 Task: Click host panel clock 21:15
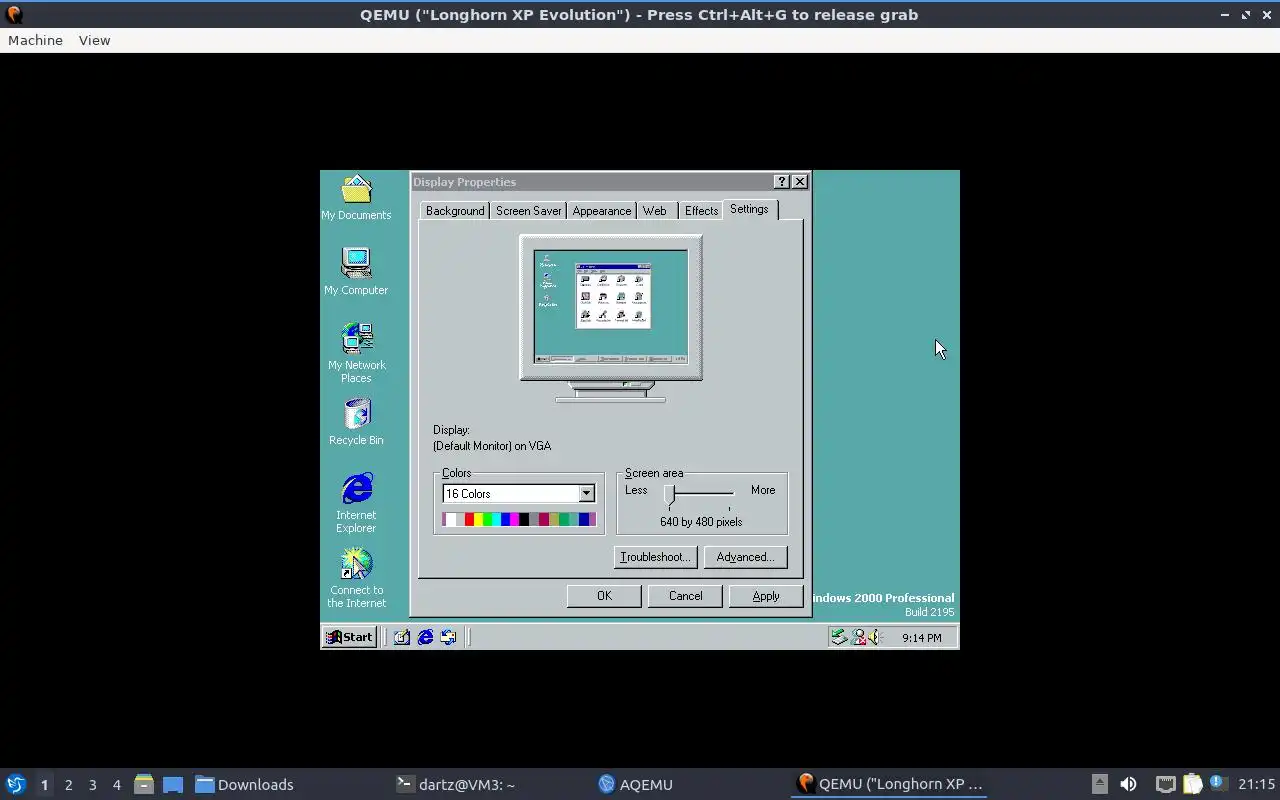[1257, 784]
